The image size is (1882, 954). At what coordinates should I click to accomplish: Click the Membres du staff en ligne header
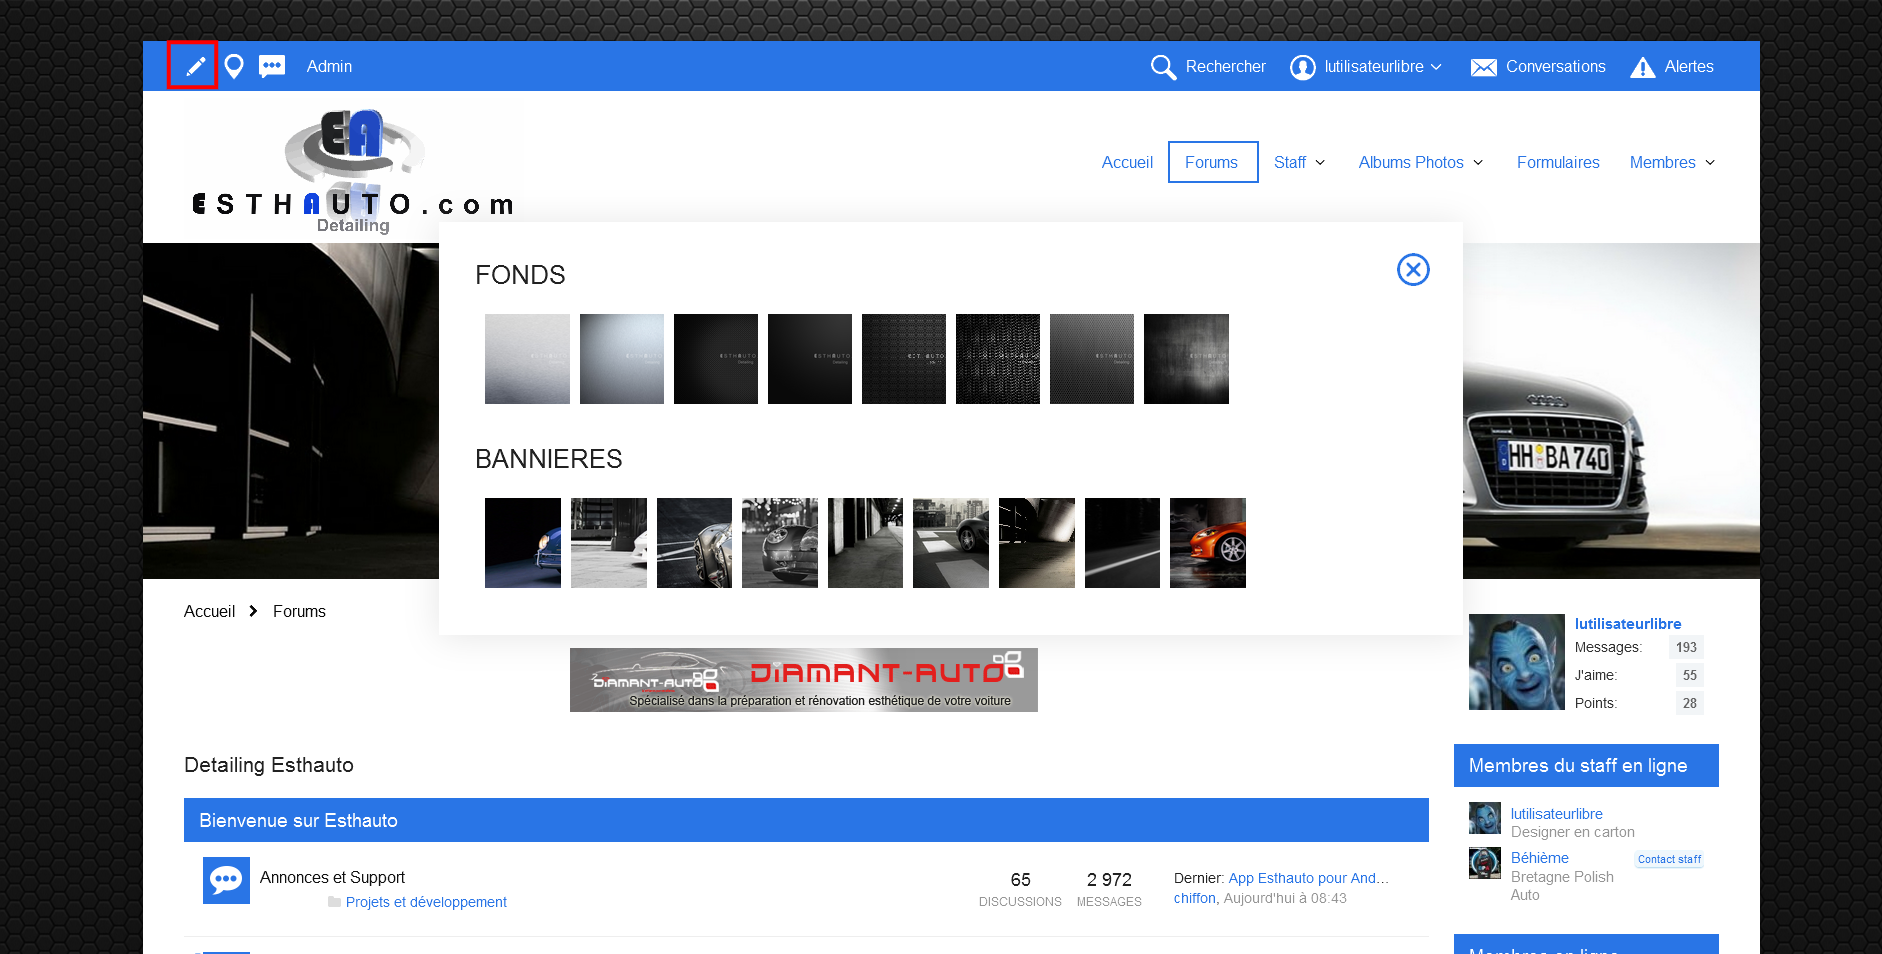point(1586,765)
